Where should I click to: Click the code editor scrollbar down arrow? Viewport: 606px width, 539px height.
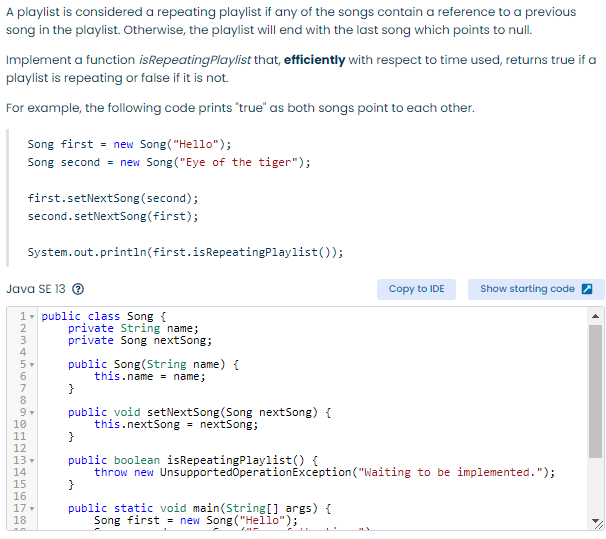595,521
